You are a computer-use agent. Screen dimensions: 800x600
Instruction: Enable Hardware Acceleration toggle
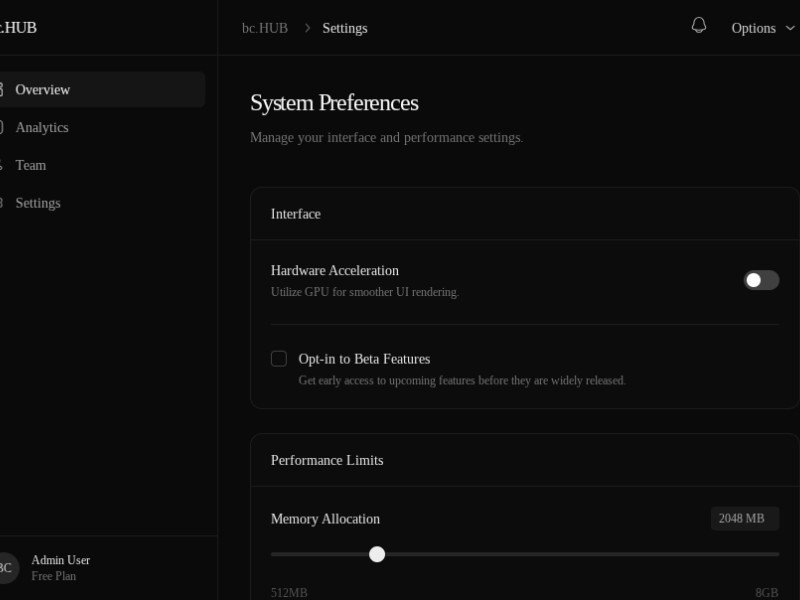(x=761, y=280)
